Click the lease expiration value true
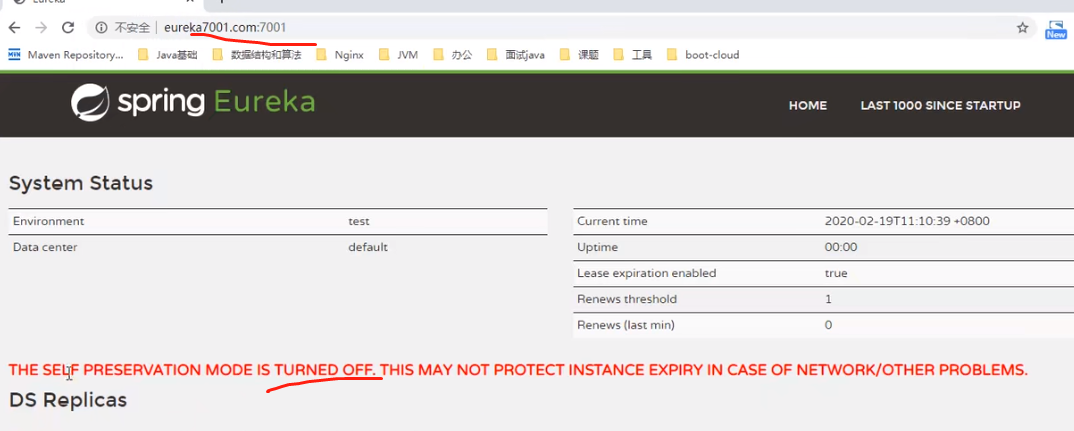 pos(836,273)
